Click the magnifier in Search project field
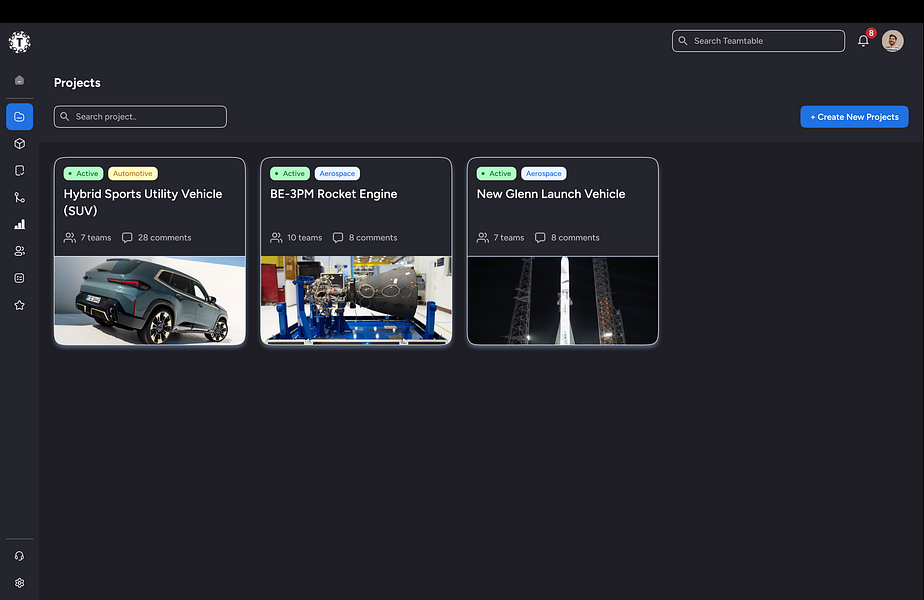The image size is (924, 600). click(65, 117)
